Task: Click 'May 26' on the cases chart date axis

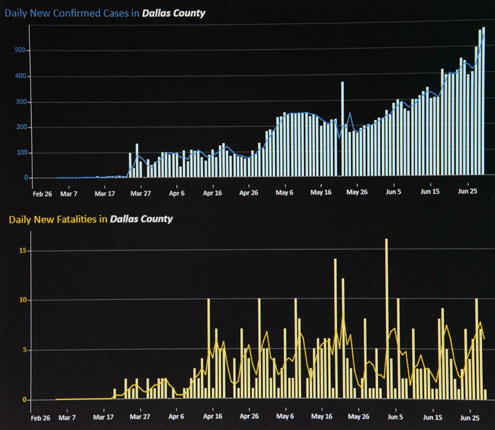Action: point(357,192)
